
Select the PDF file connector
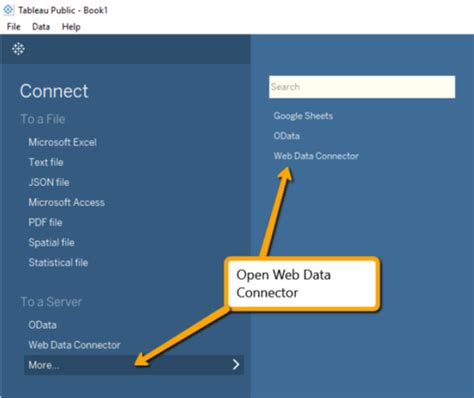click(45, 222)
